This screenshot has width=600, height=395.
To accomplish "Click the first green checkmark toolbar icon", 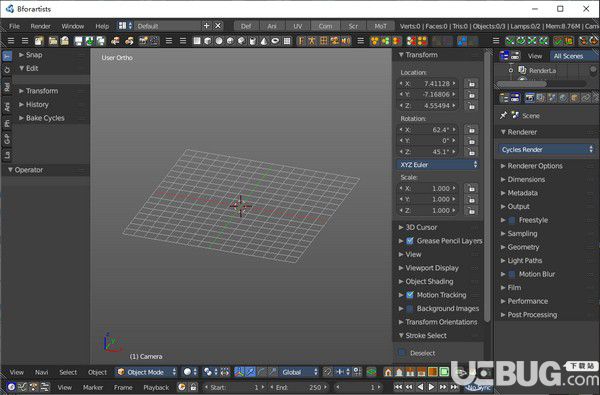I will point(510,41).
